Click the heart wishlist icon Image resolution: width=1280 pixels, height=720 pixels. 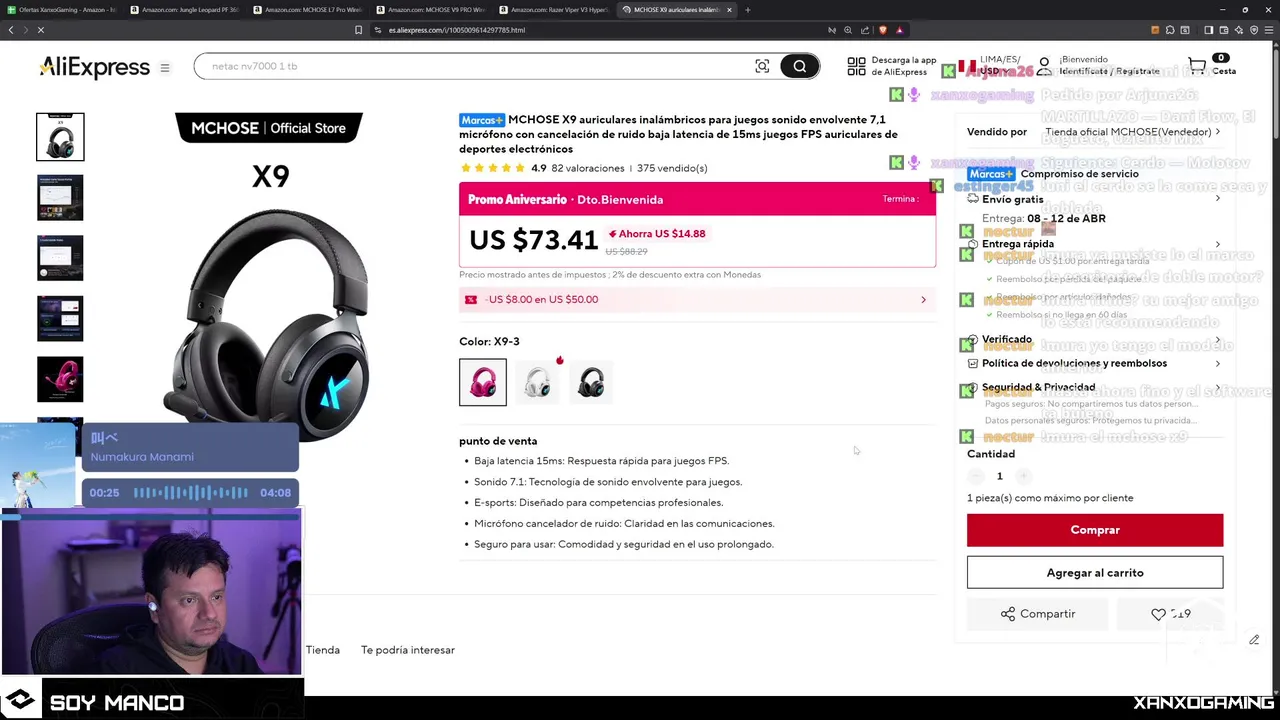[1158, 614]
